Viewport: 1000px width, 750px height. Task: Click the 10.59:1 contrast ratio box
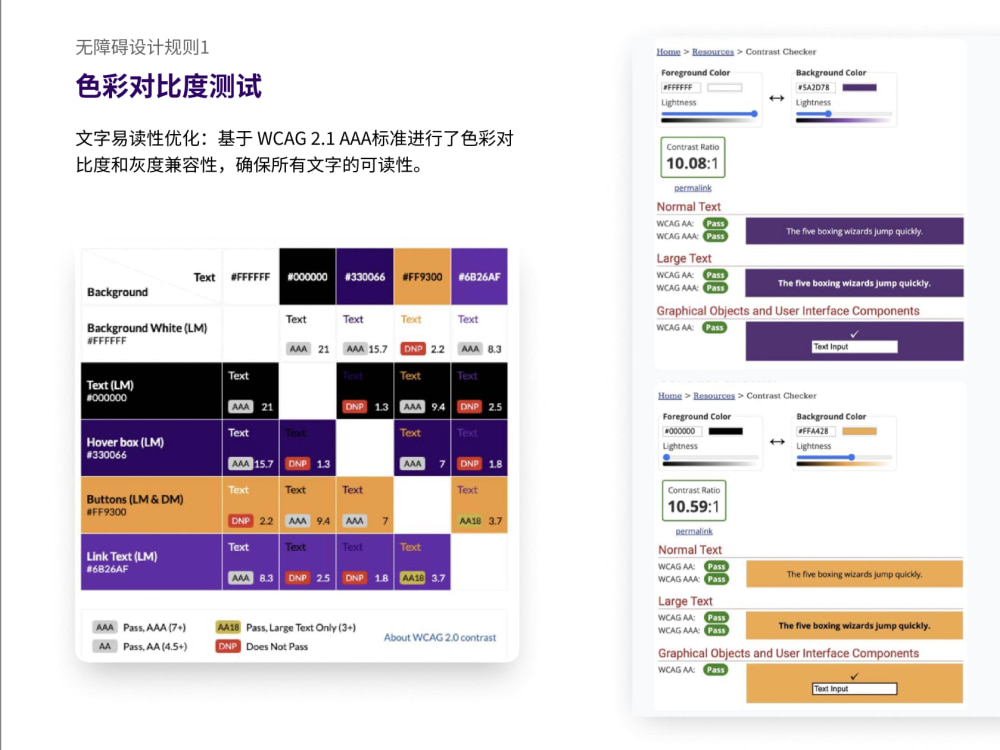pyautogui.click(x=694, y=500)
